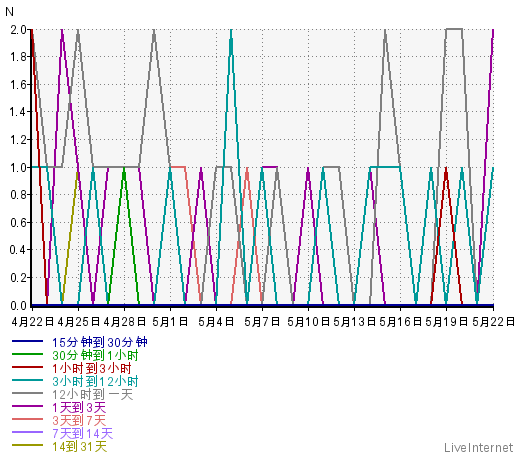Click the 4月22日 date label on axis
The height and width of the screenshot is (457, 520).
(x=32, y=322)
